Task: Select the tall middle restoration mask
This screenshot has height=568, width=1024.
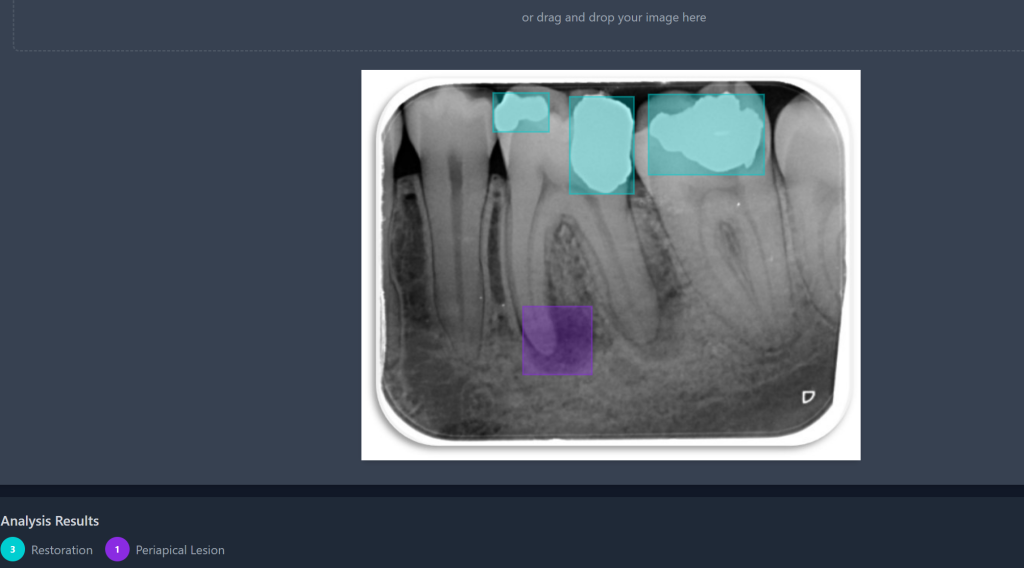Action: click(x=601, y=143)
